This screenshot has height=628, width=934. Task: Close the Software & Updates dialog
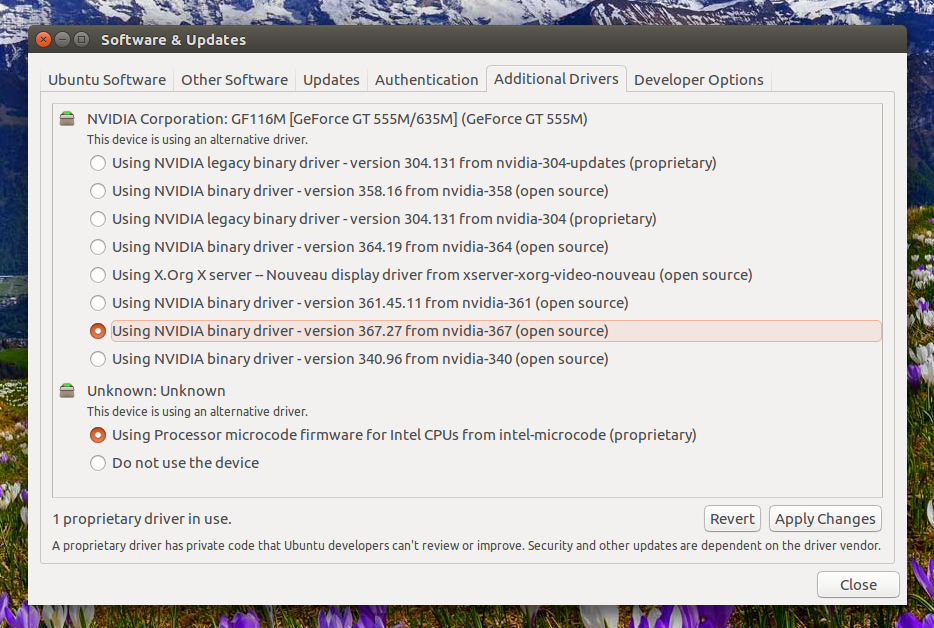point(857,585)
